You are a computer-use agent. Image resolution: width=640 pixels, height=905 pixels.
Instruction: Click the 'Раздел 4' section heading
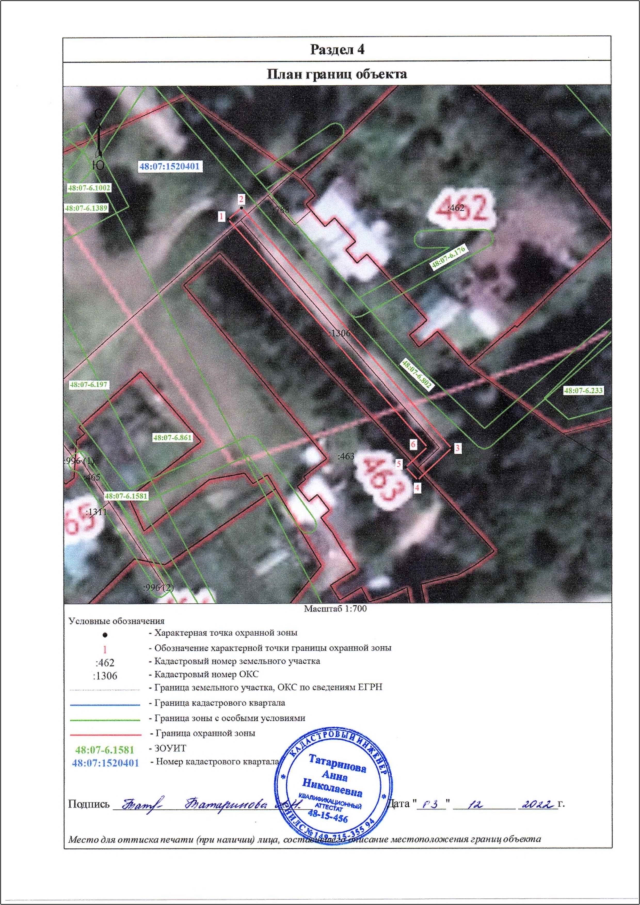pos(338,50)
